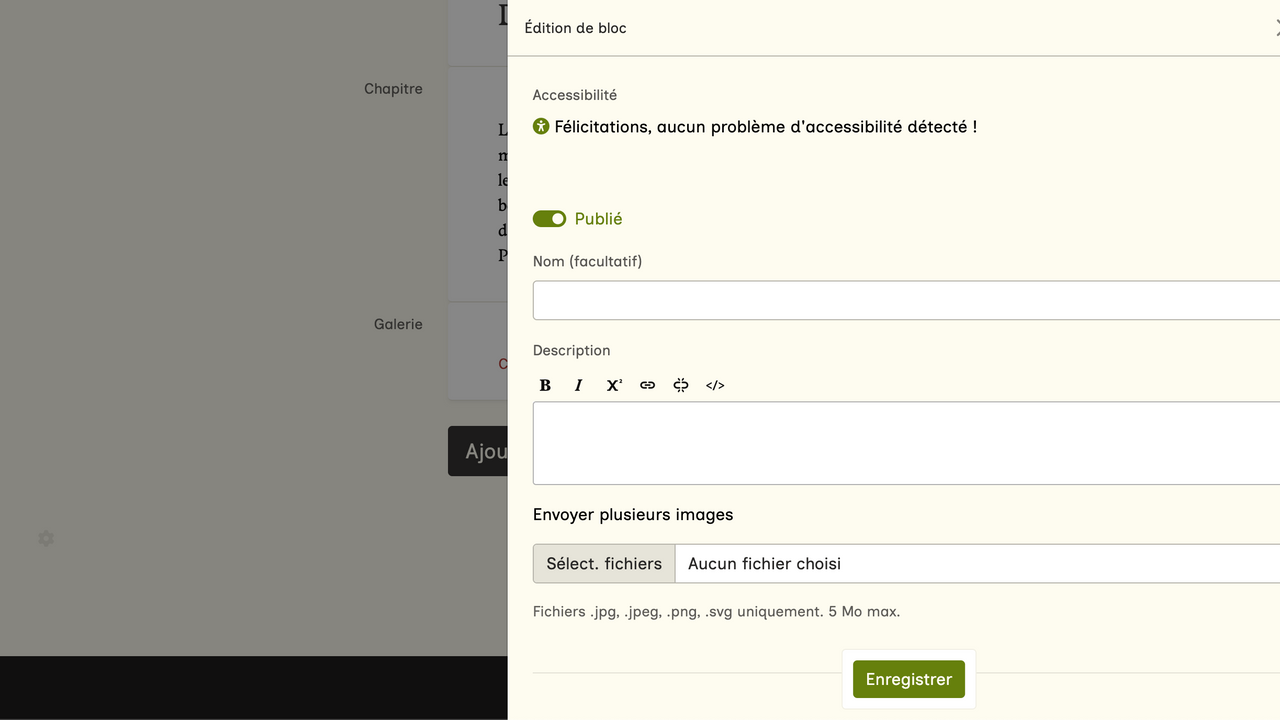The image size is (1280, 720).
Task: Open the HTML code view icon
Action: tap(715, 385)
